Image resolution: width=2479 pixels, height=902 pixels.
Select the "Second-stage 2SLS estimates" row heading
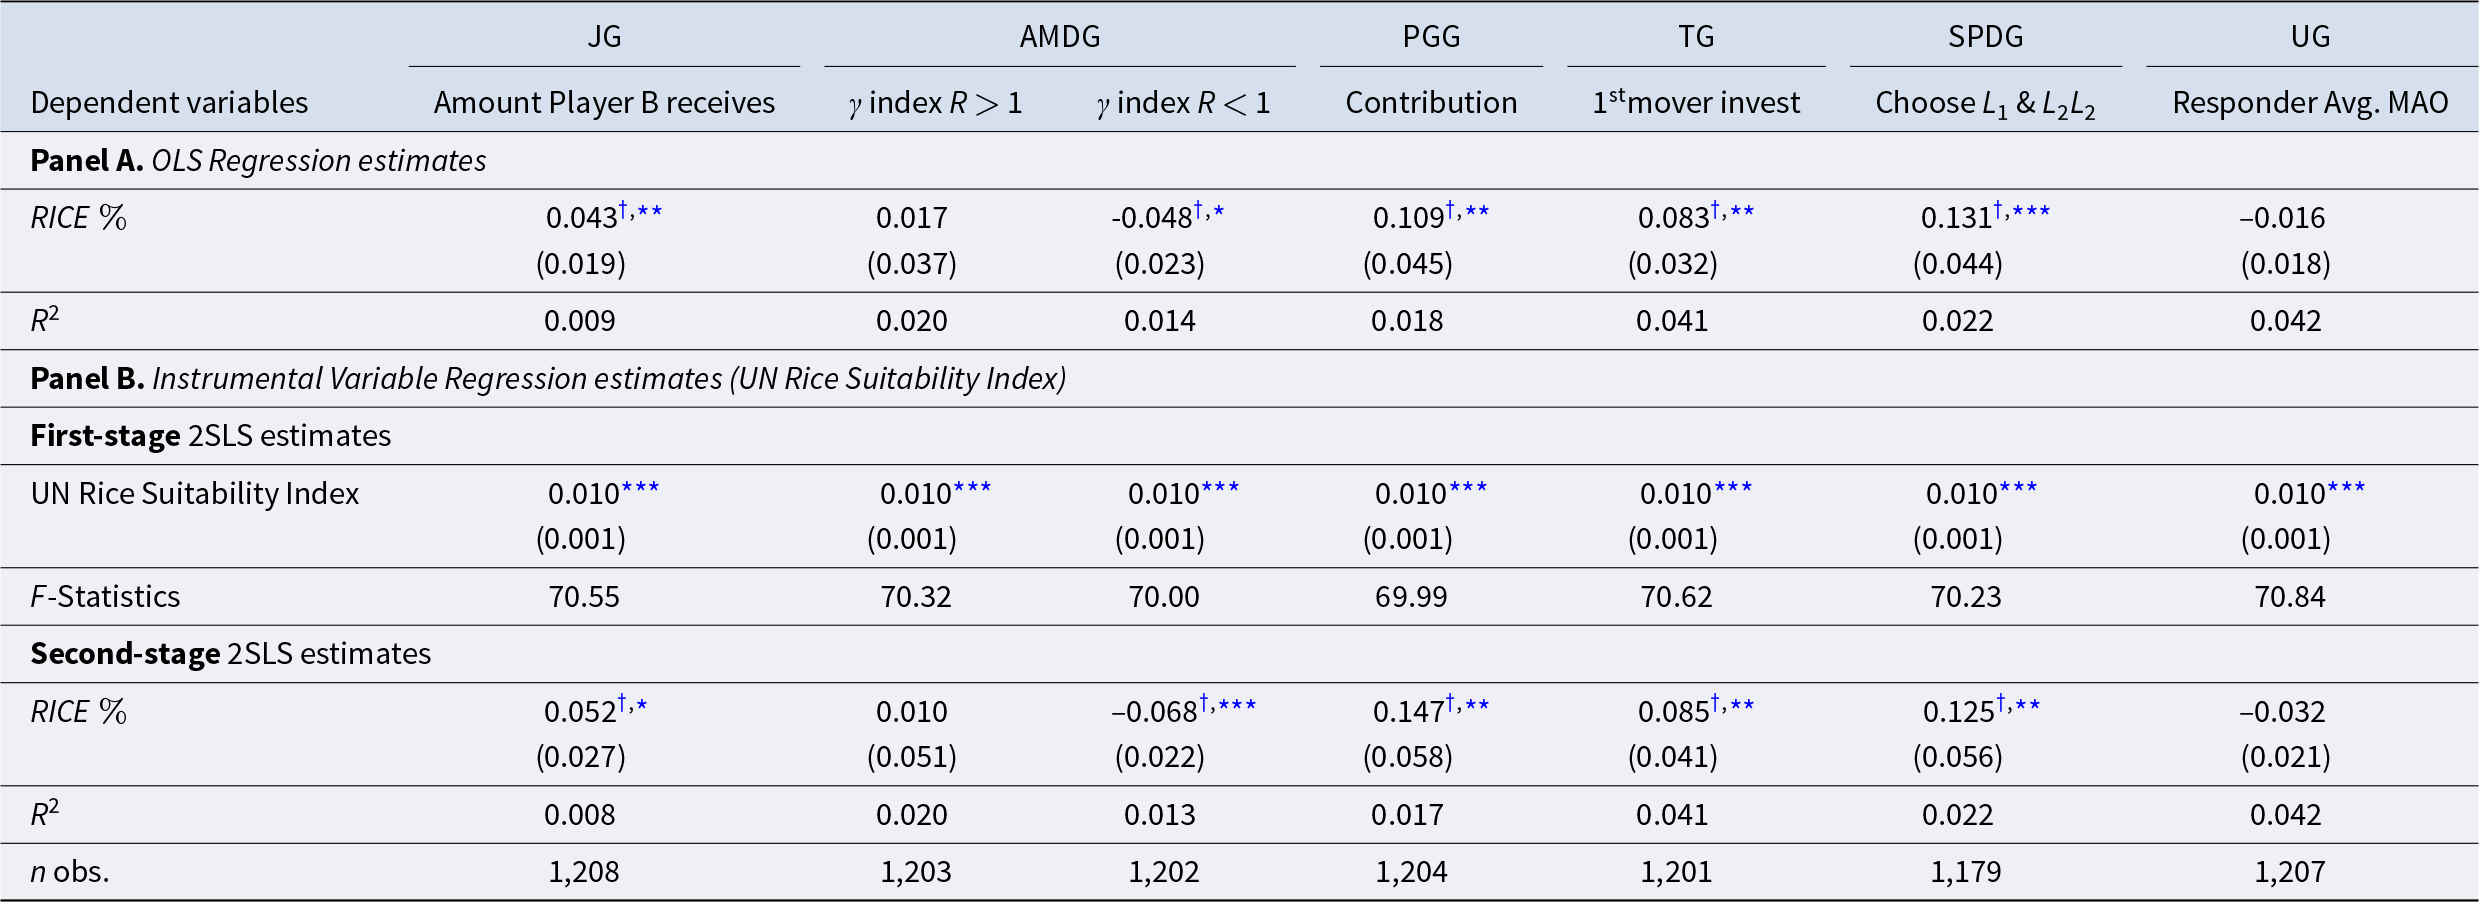tap(230, 654)
